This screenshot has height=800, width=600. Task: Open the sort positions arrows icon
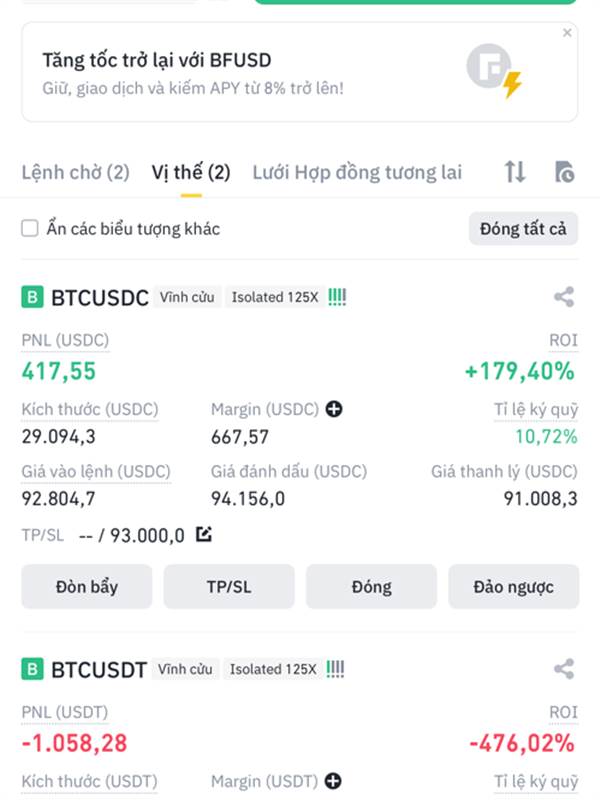coord(515,172)
